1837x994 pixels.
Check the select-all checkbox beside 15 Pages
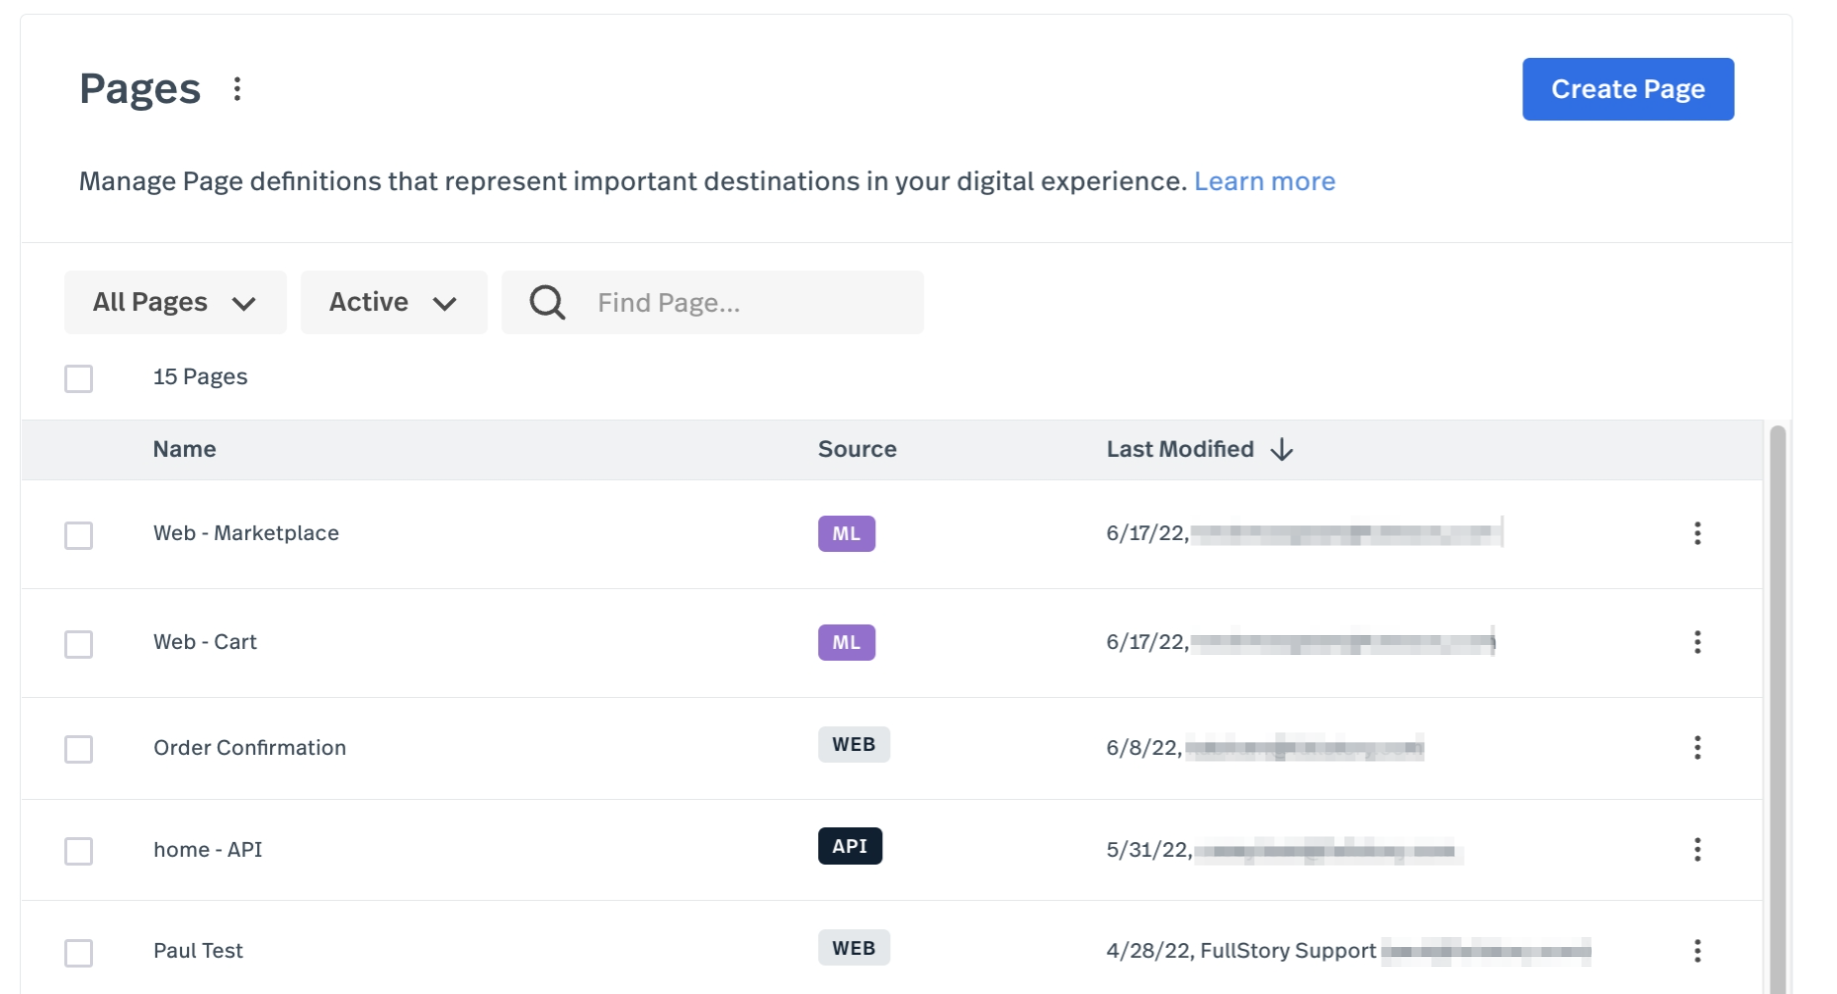point(79,379)
